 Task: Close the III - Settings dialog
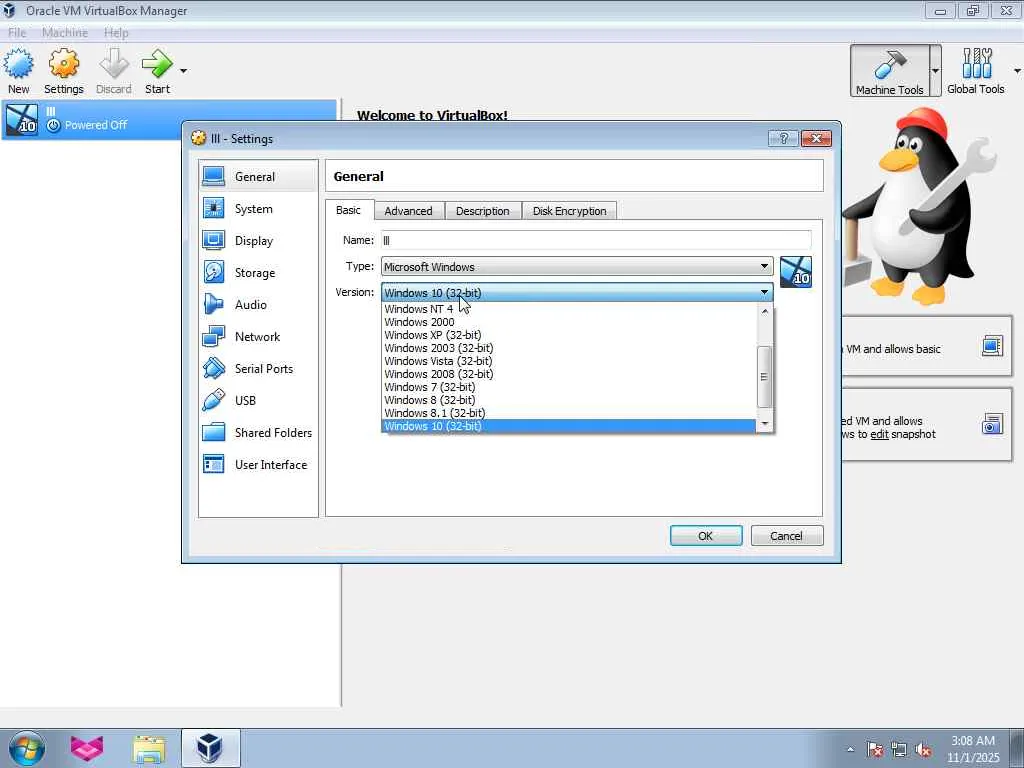(x=816, y=138)
